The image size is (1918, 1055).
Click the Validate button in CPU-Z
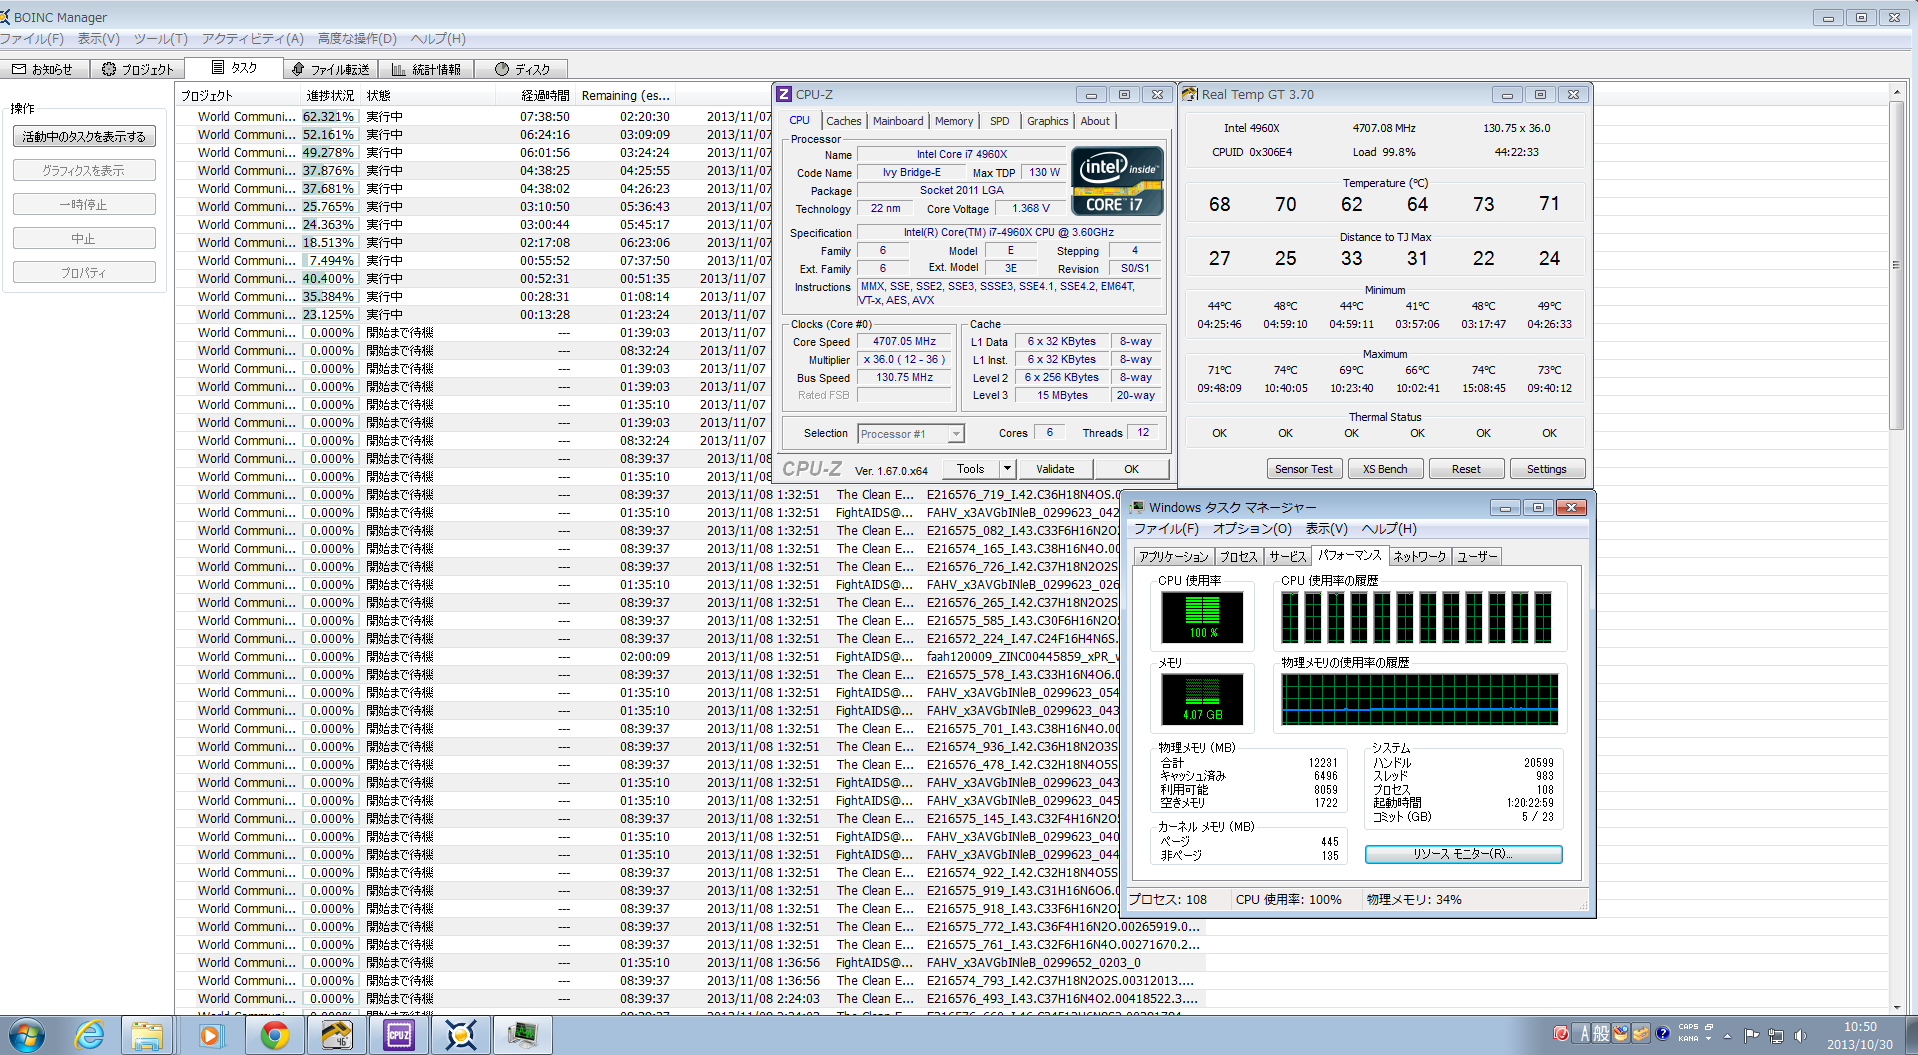tap(1054, 469)
